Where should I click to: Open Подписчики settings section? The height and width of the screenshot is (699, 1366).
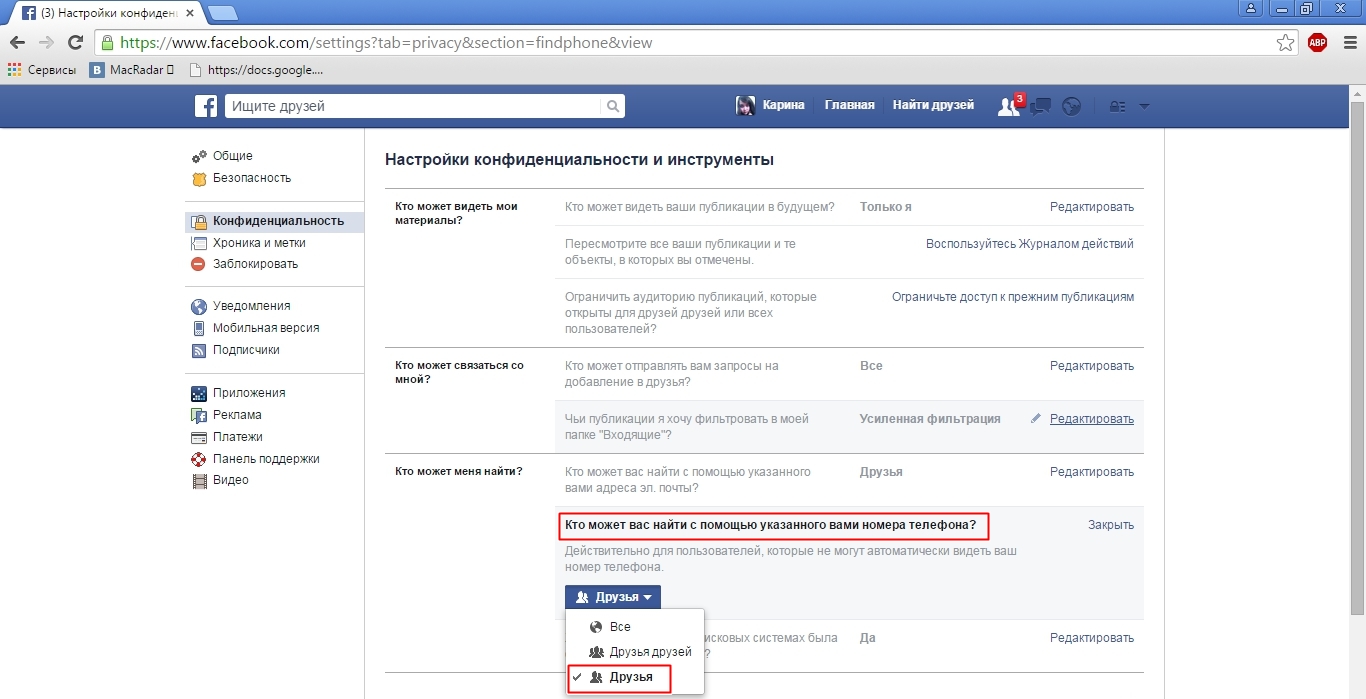point(246,350)
